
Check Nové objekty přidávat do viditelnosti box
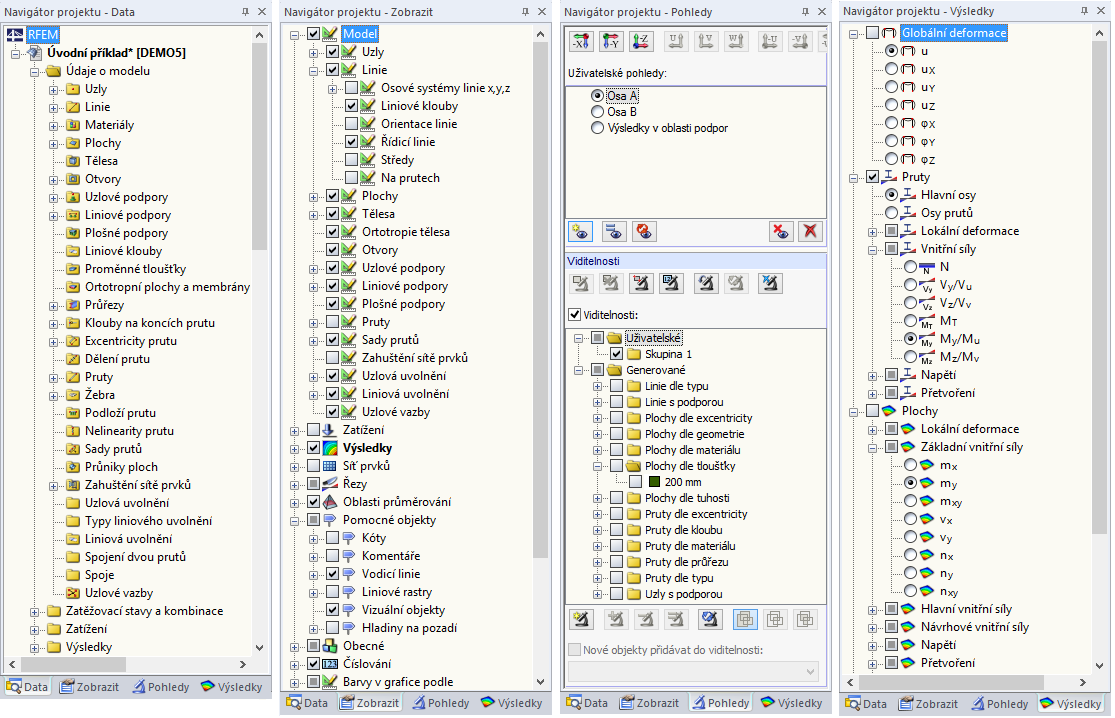click(x=575, y=650)
